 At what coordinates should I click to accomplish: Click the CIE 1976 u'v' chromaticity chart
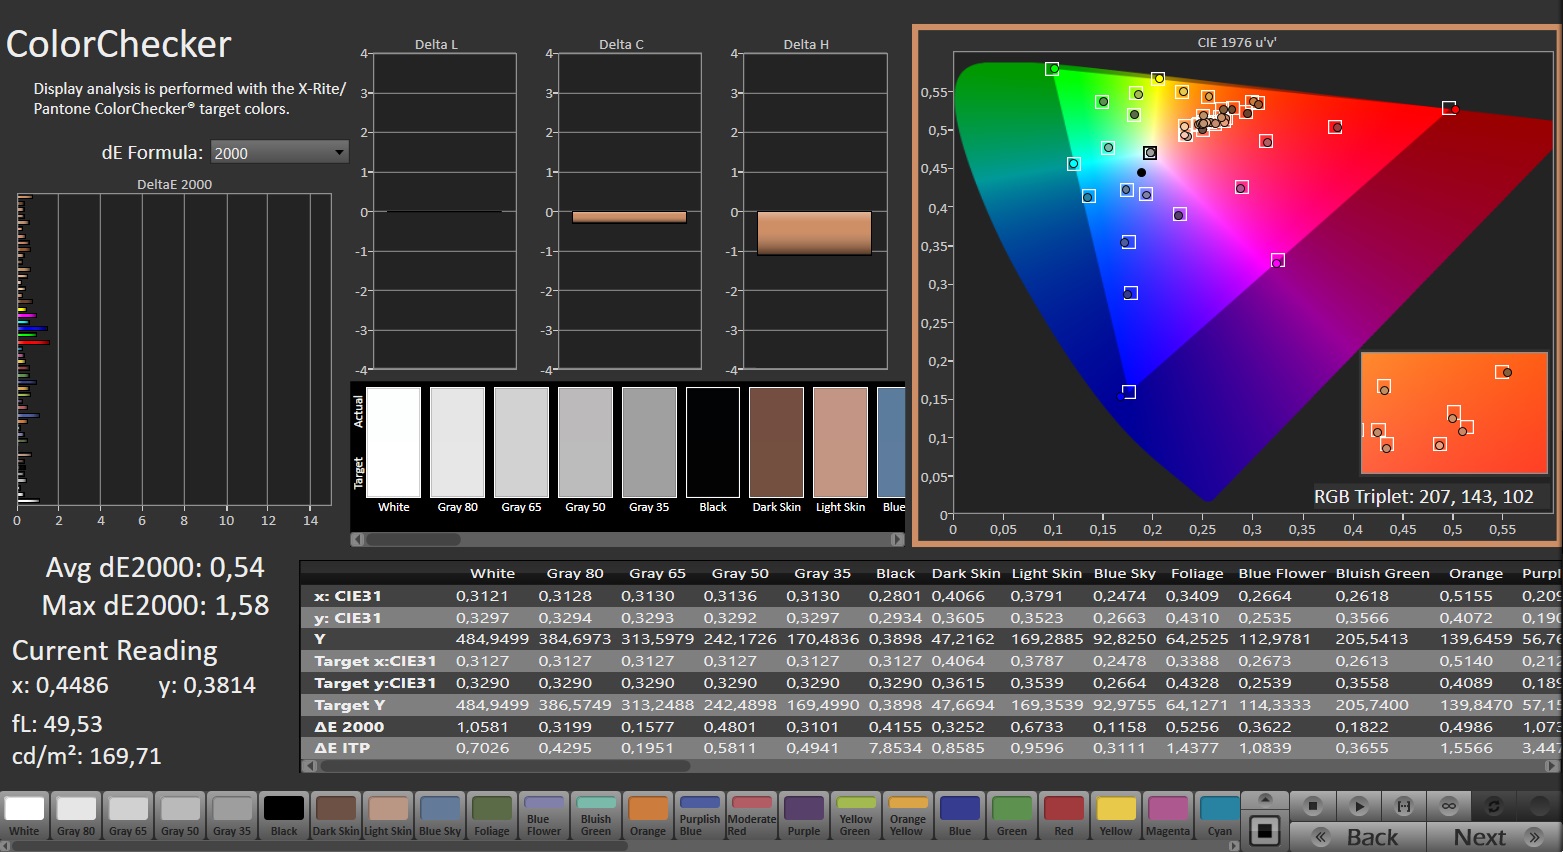point(1236,285)
